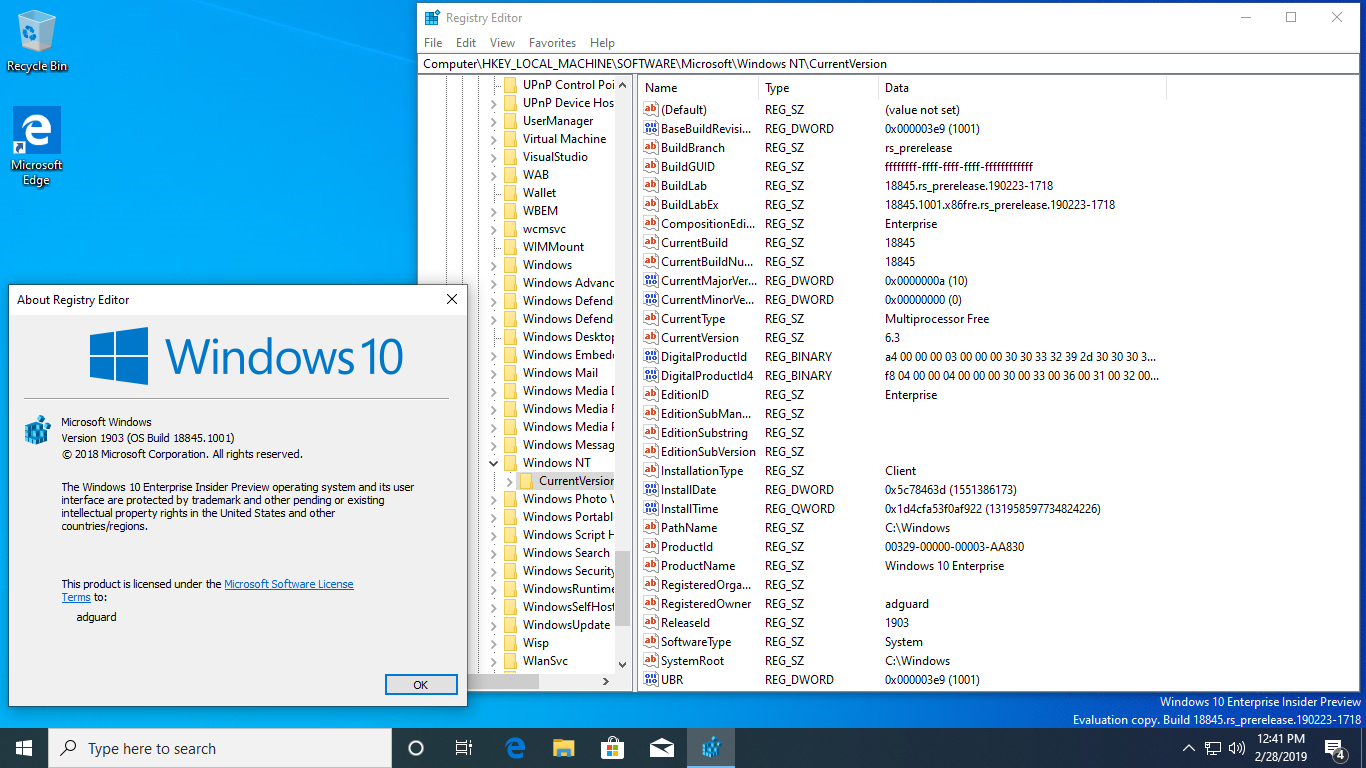Click the Registry Editor title bar icon
The image size is (1366, 768).
click(432, 18)
